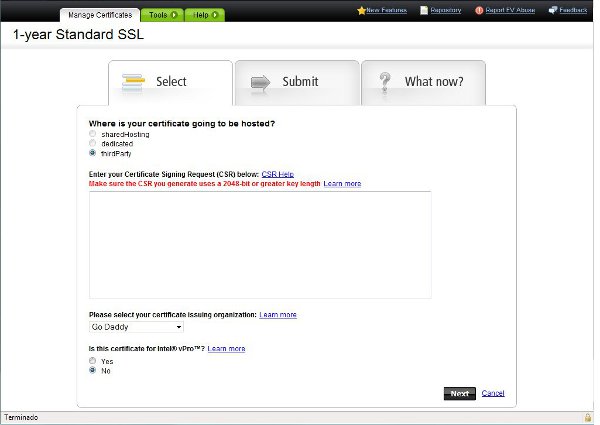Click inside the CSR text area
The height and width of the screenshot is (425, 600).
pos(260,245)
